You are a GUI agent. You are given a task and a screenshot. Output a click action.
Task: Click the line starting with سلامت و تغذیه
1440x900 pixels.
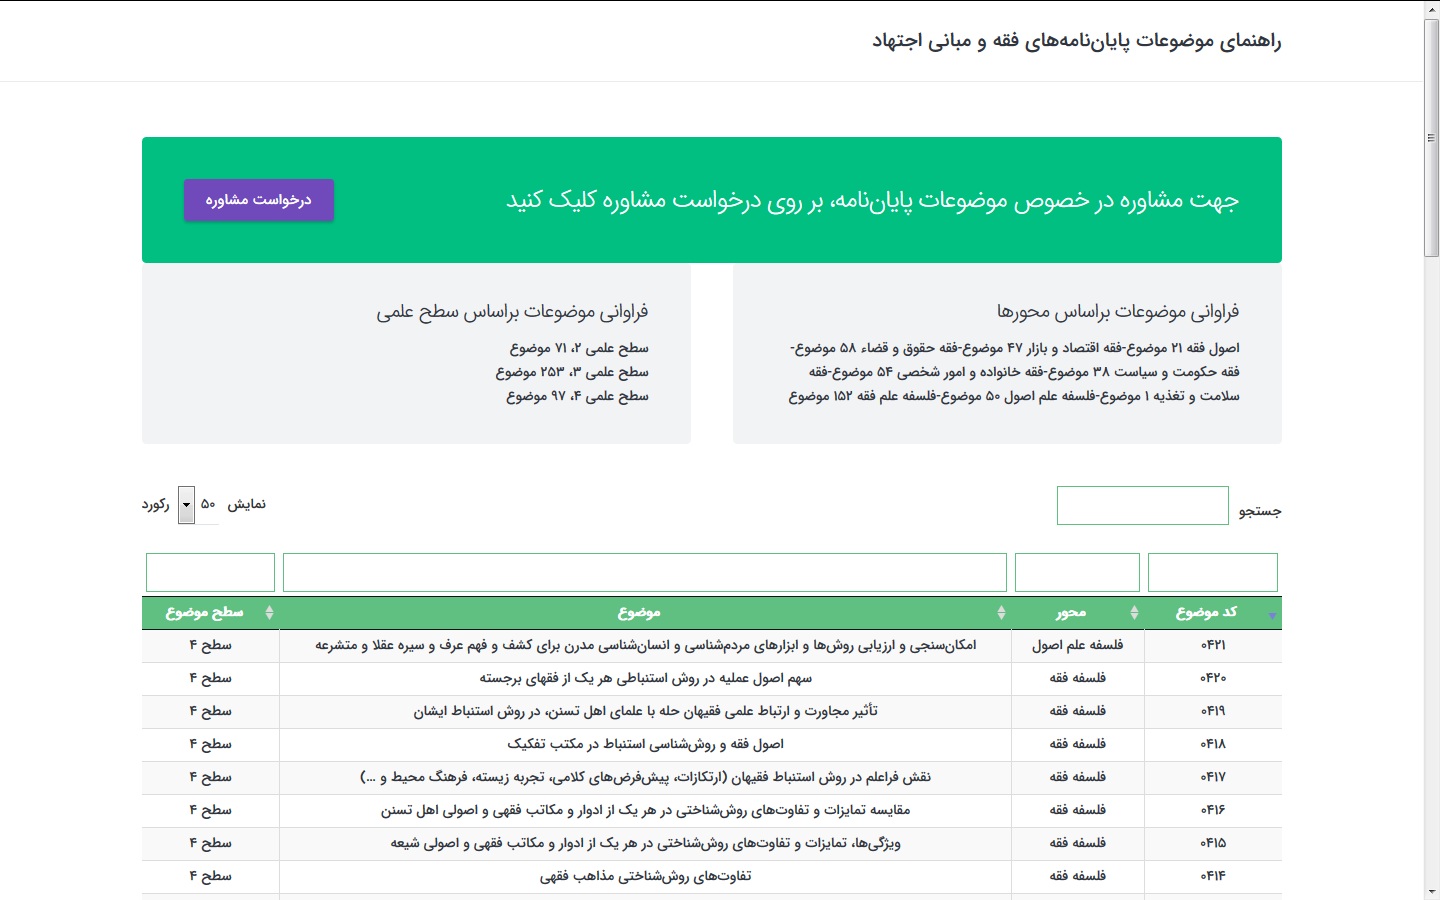(x=1014, y=397)
